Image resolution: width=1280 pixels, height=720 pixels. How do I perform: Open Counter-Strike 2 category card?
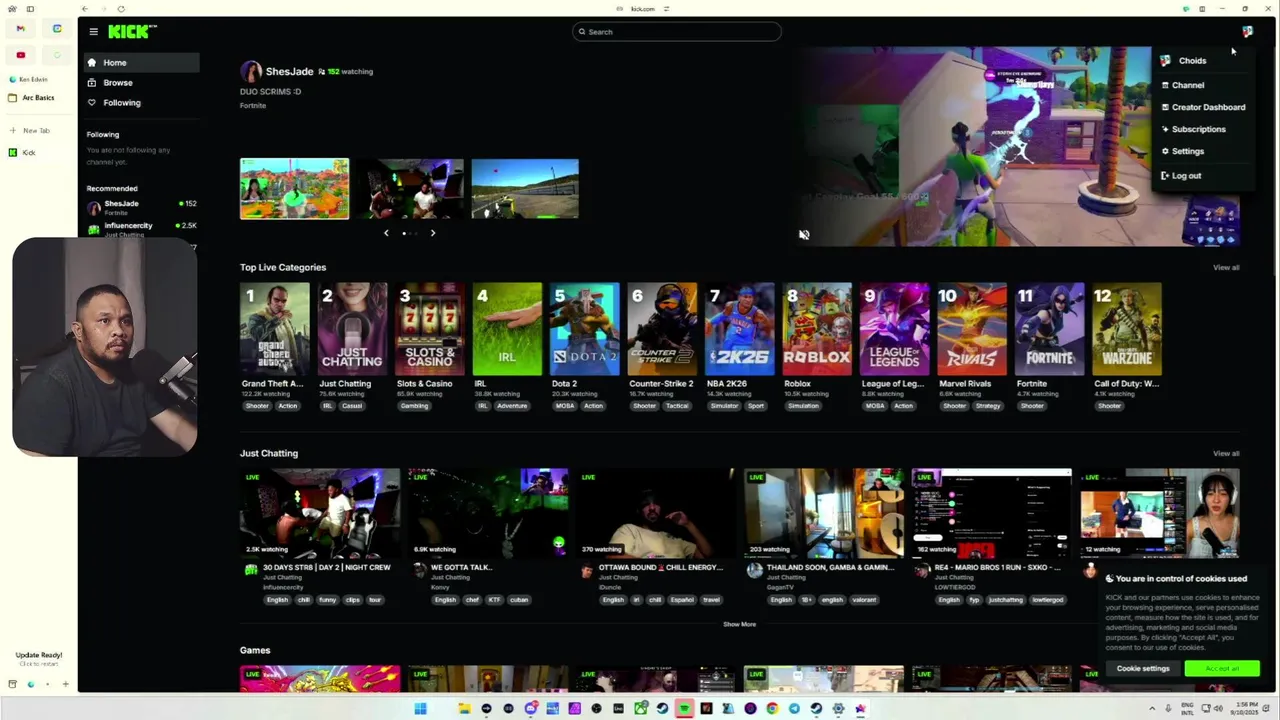tap(662, 329)
